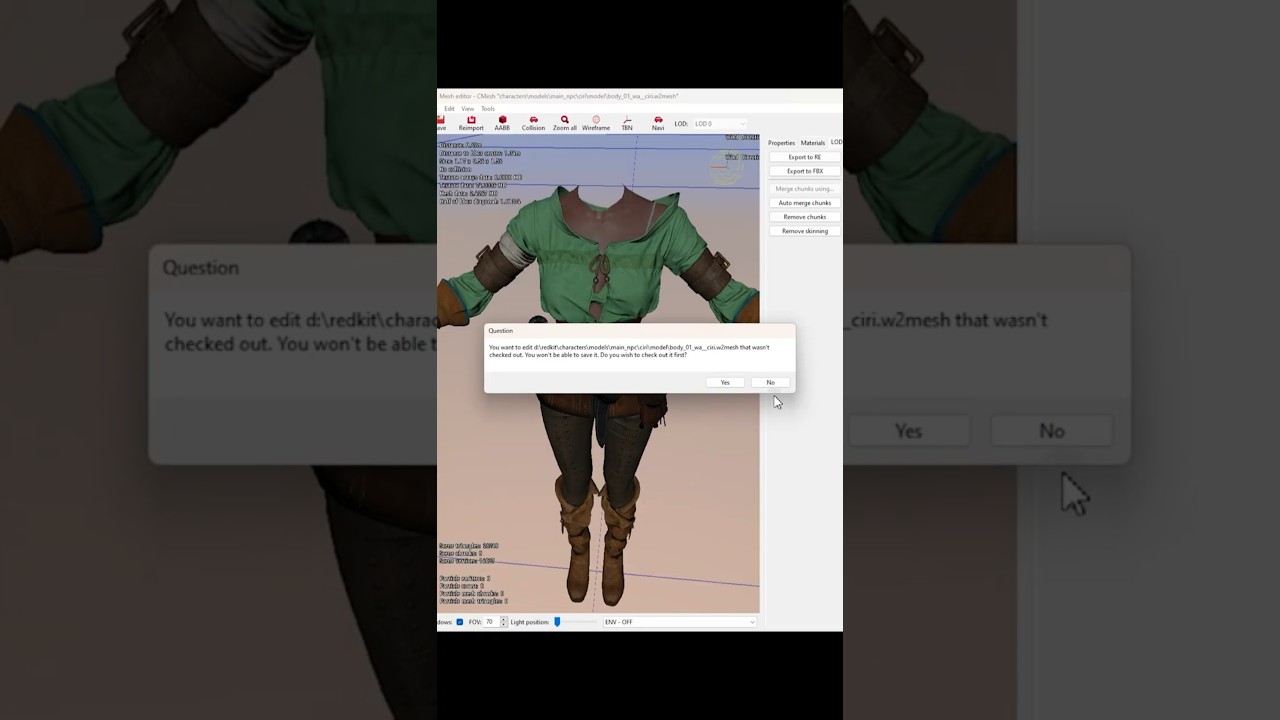Toggle the AABB bounding box icon
This screenshot has height=720, width=1280.
point(502,123)
